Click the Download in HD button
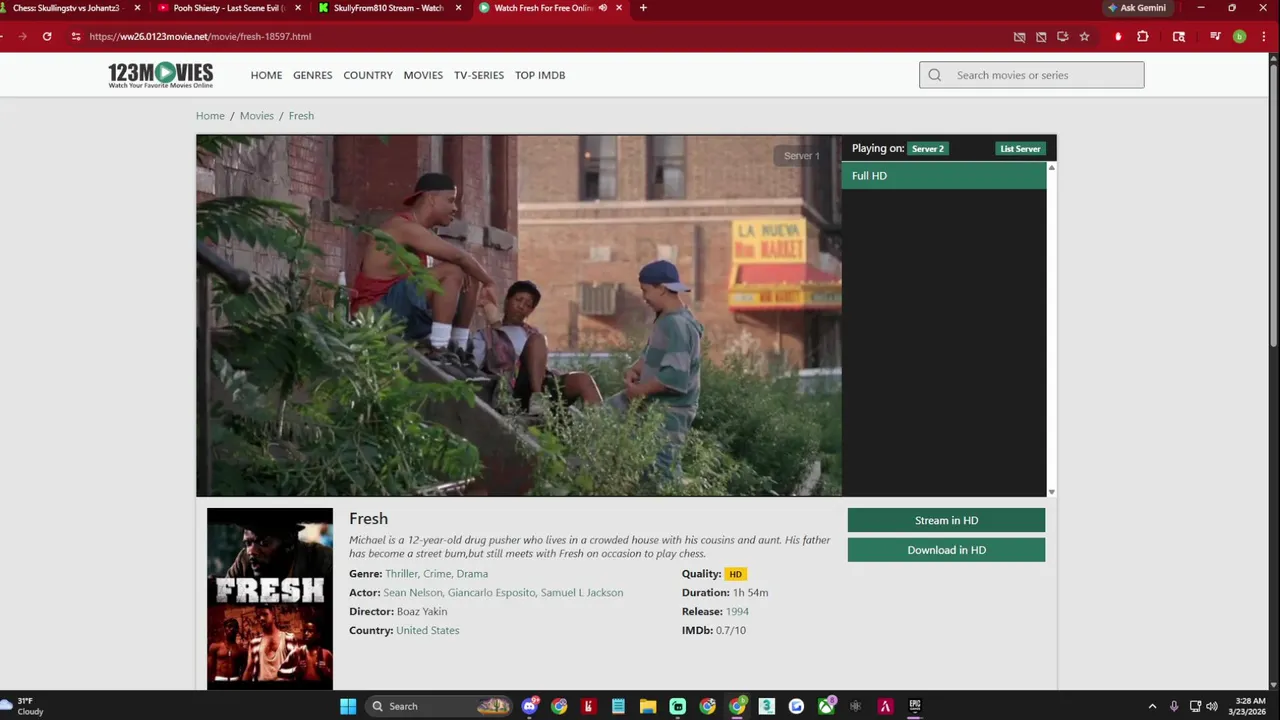1280x720 pixels. (946, 550)
